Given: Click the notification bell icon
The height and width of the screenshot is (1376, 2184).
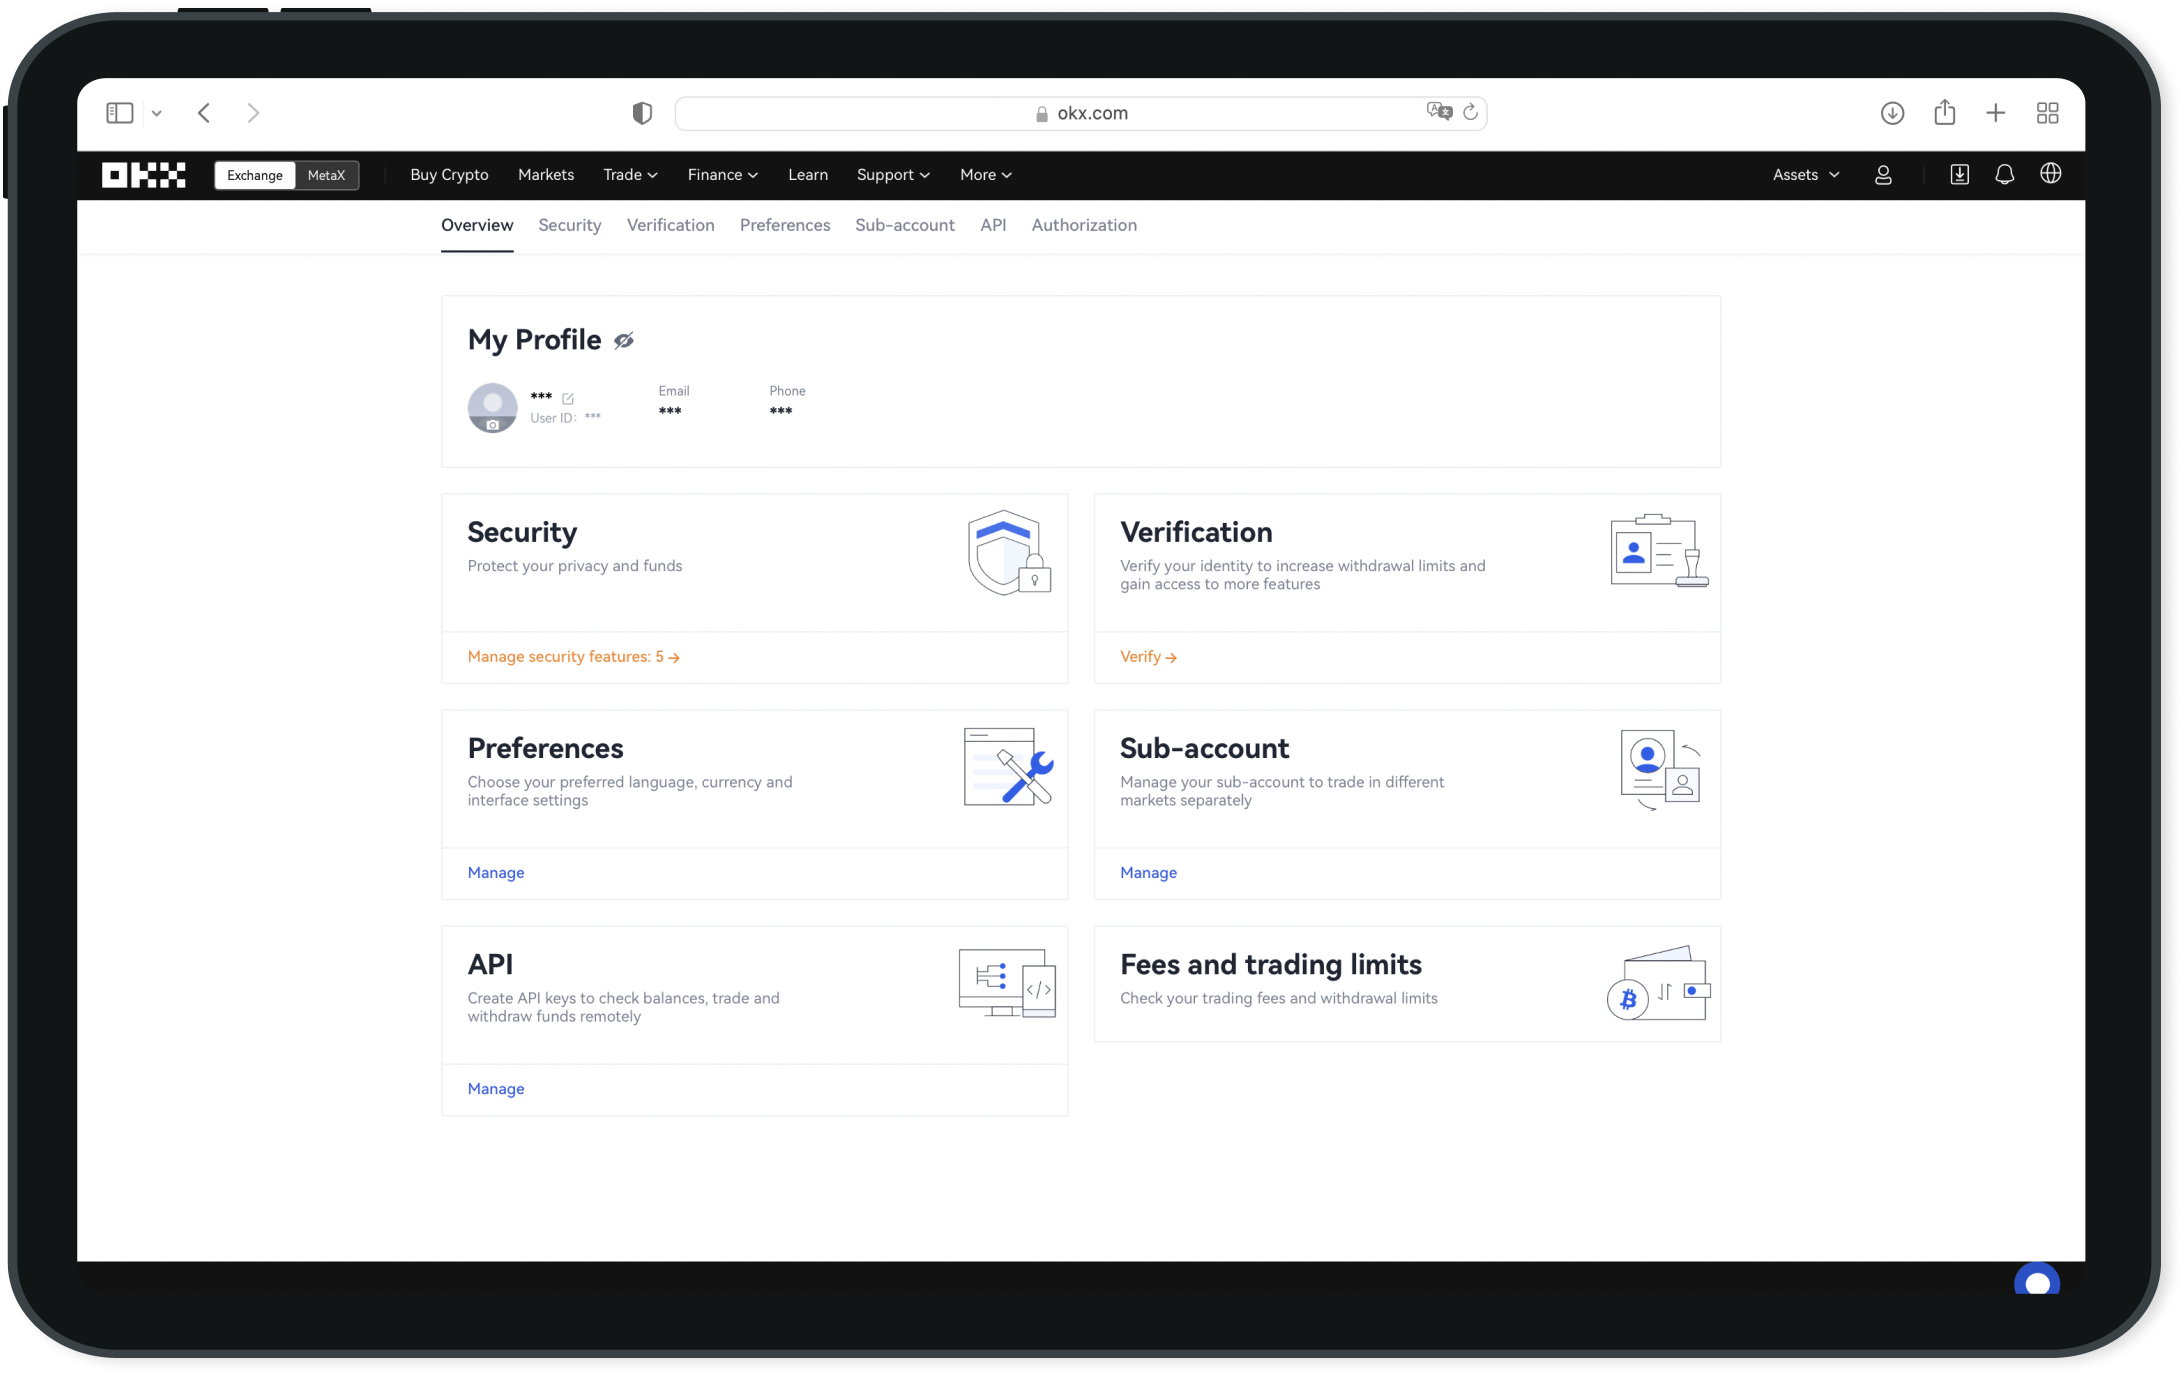Looking at the screenshot, I should (2005, 173).
